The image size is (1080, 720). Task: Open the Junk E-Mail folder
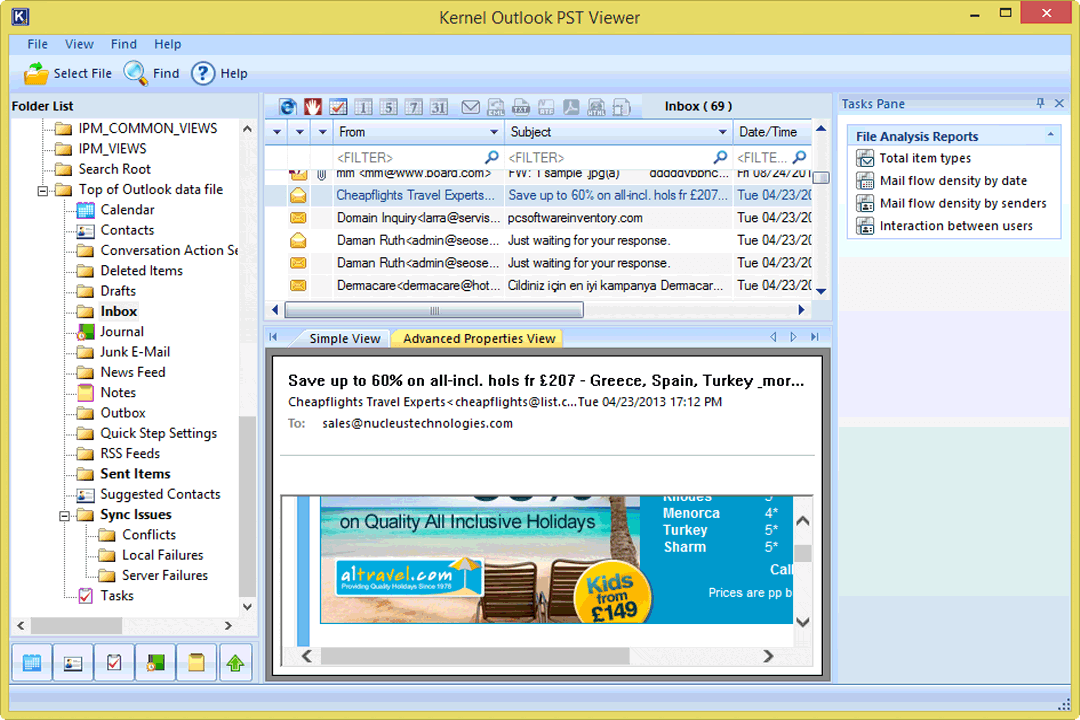point(135,352)
